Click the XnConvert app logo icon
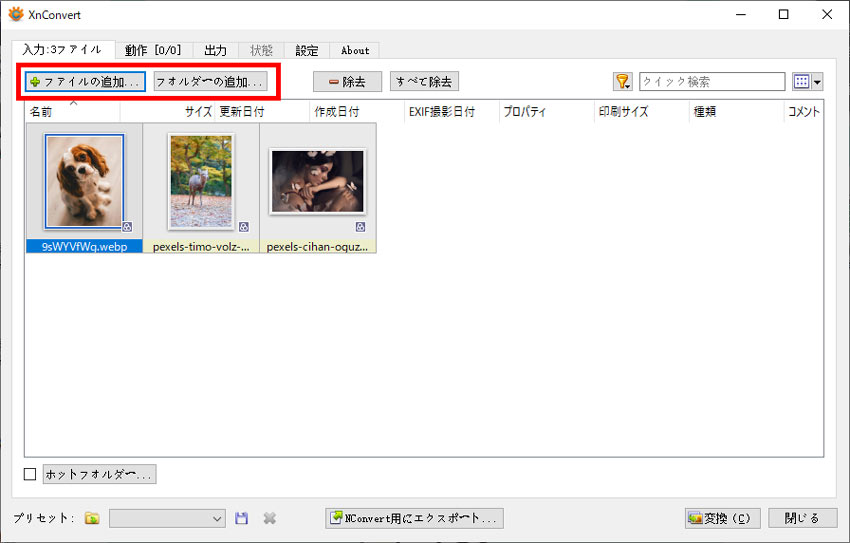850x543 pixels. pos(16,15)
